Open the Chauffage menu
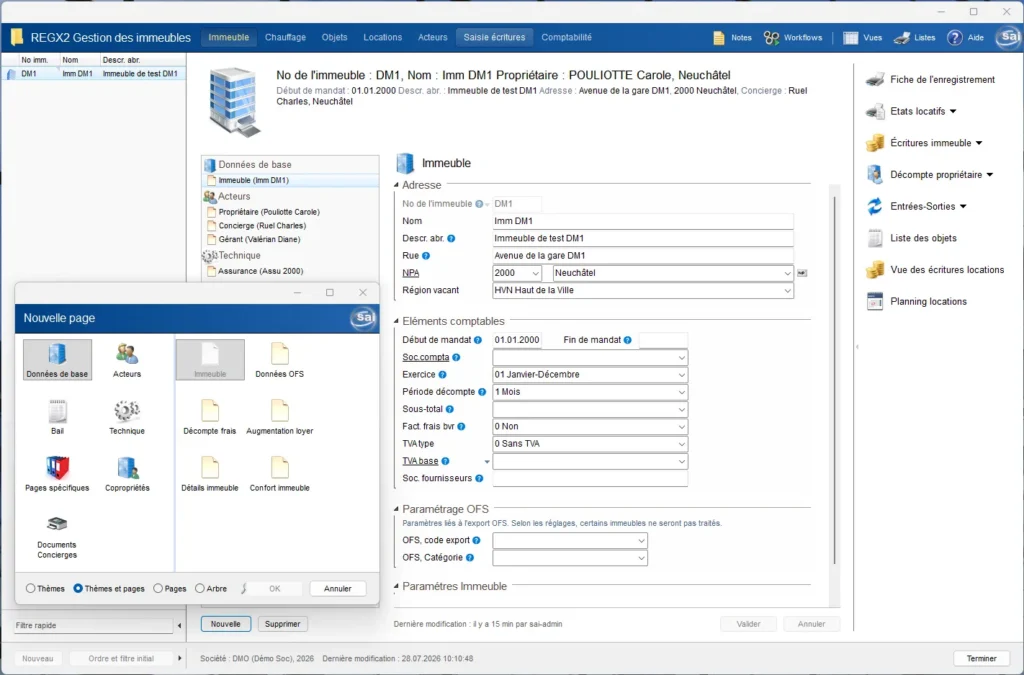Viewport: 1024px width, 675px height. click(x=285, y=37)
